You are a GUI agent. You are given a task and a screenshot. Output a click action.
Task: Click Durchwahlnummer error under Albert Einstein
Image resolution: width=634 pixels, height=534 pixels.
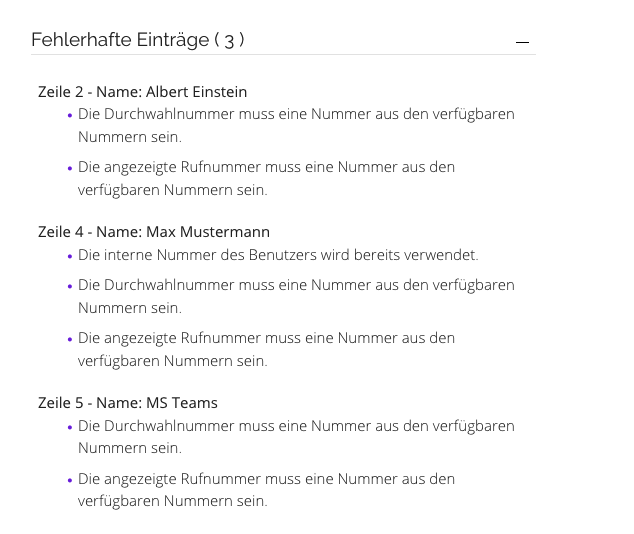(x=296, y=125)
